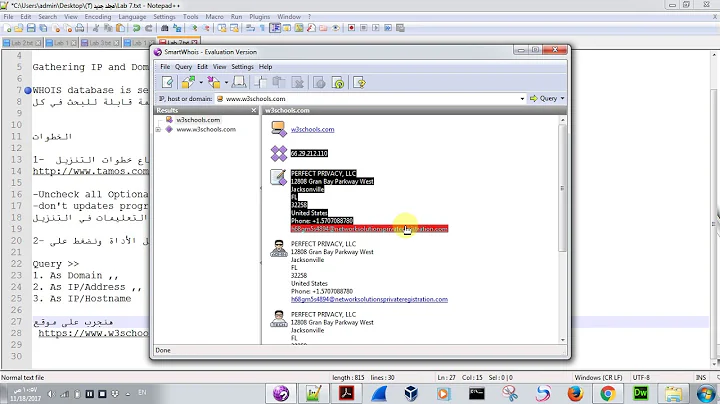Open the Help menu in SmartWhois

point(265,67)
